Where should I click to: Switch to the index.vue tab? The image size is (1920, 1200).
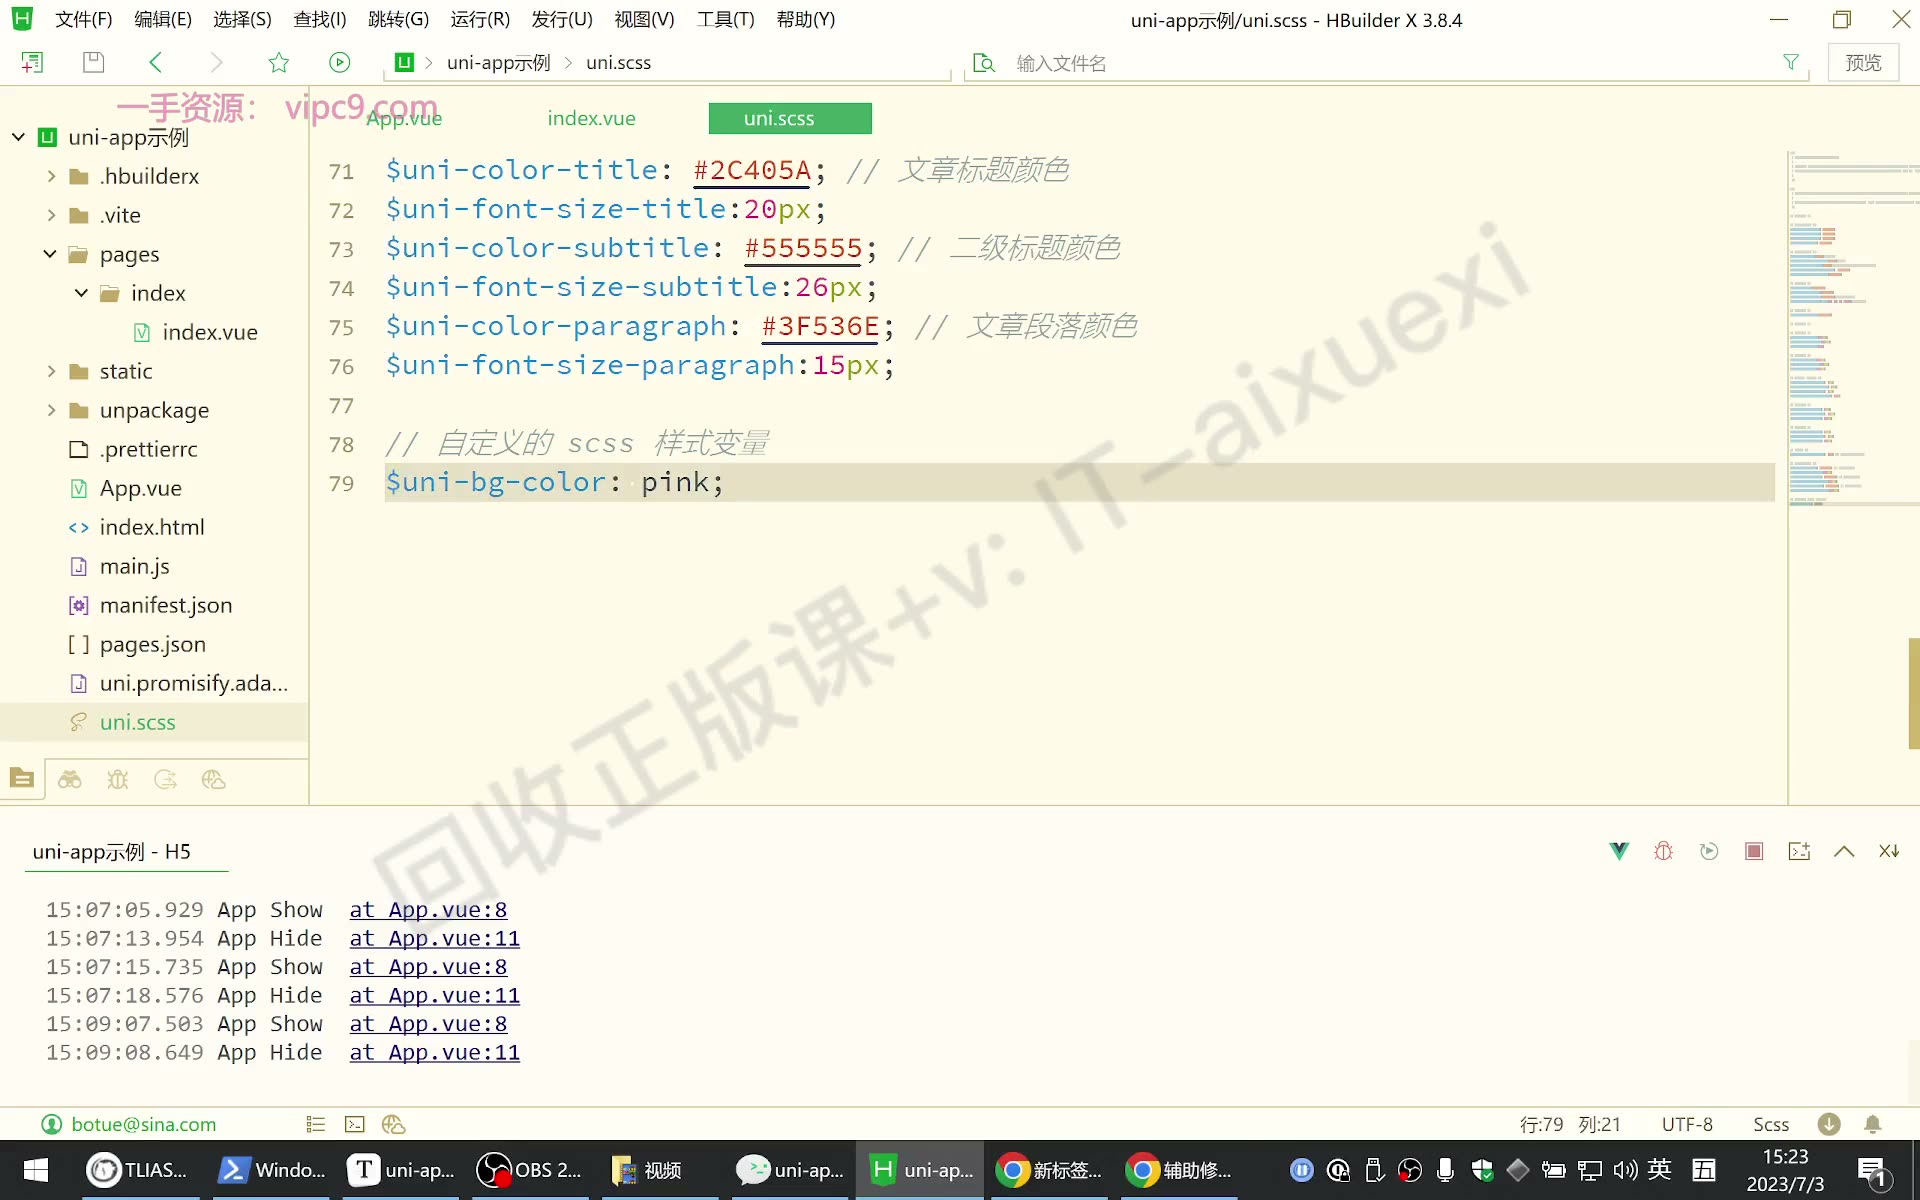click(x=591, y=118)
